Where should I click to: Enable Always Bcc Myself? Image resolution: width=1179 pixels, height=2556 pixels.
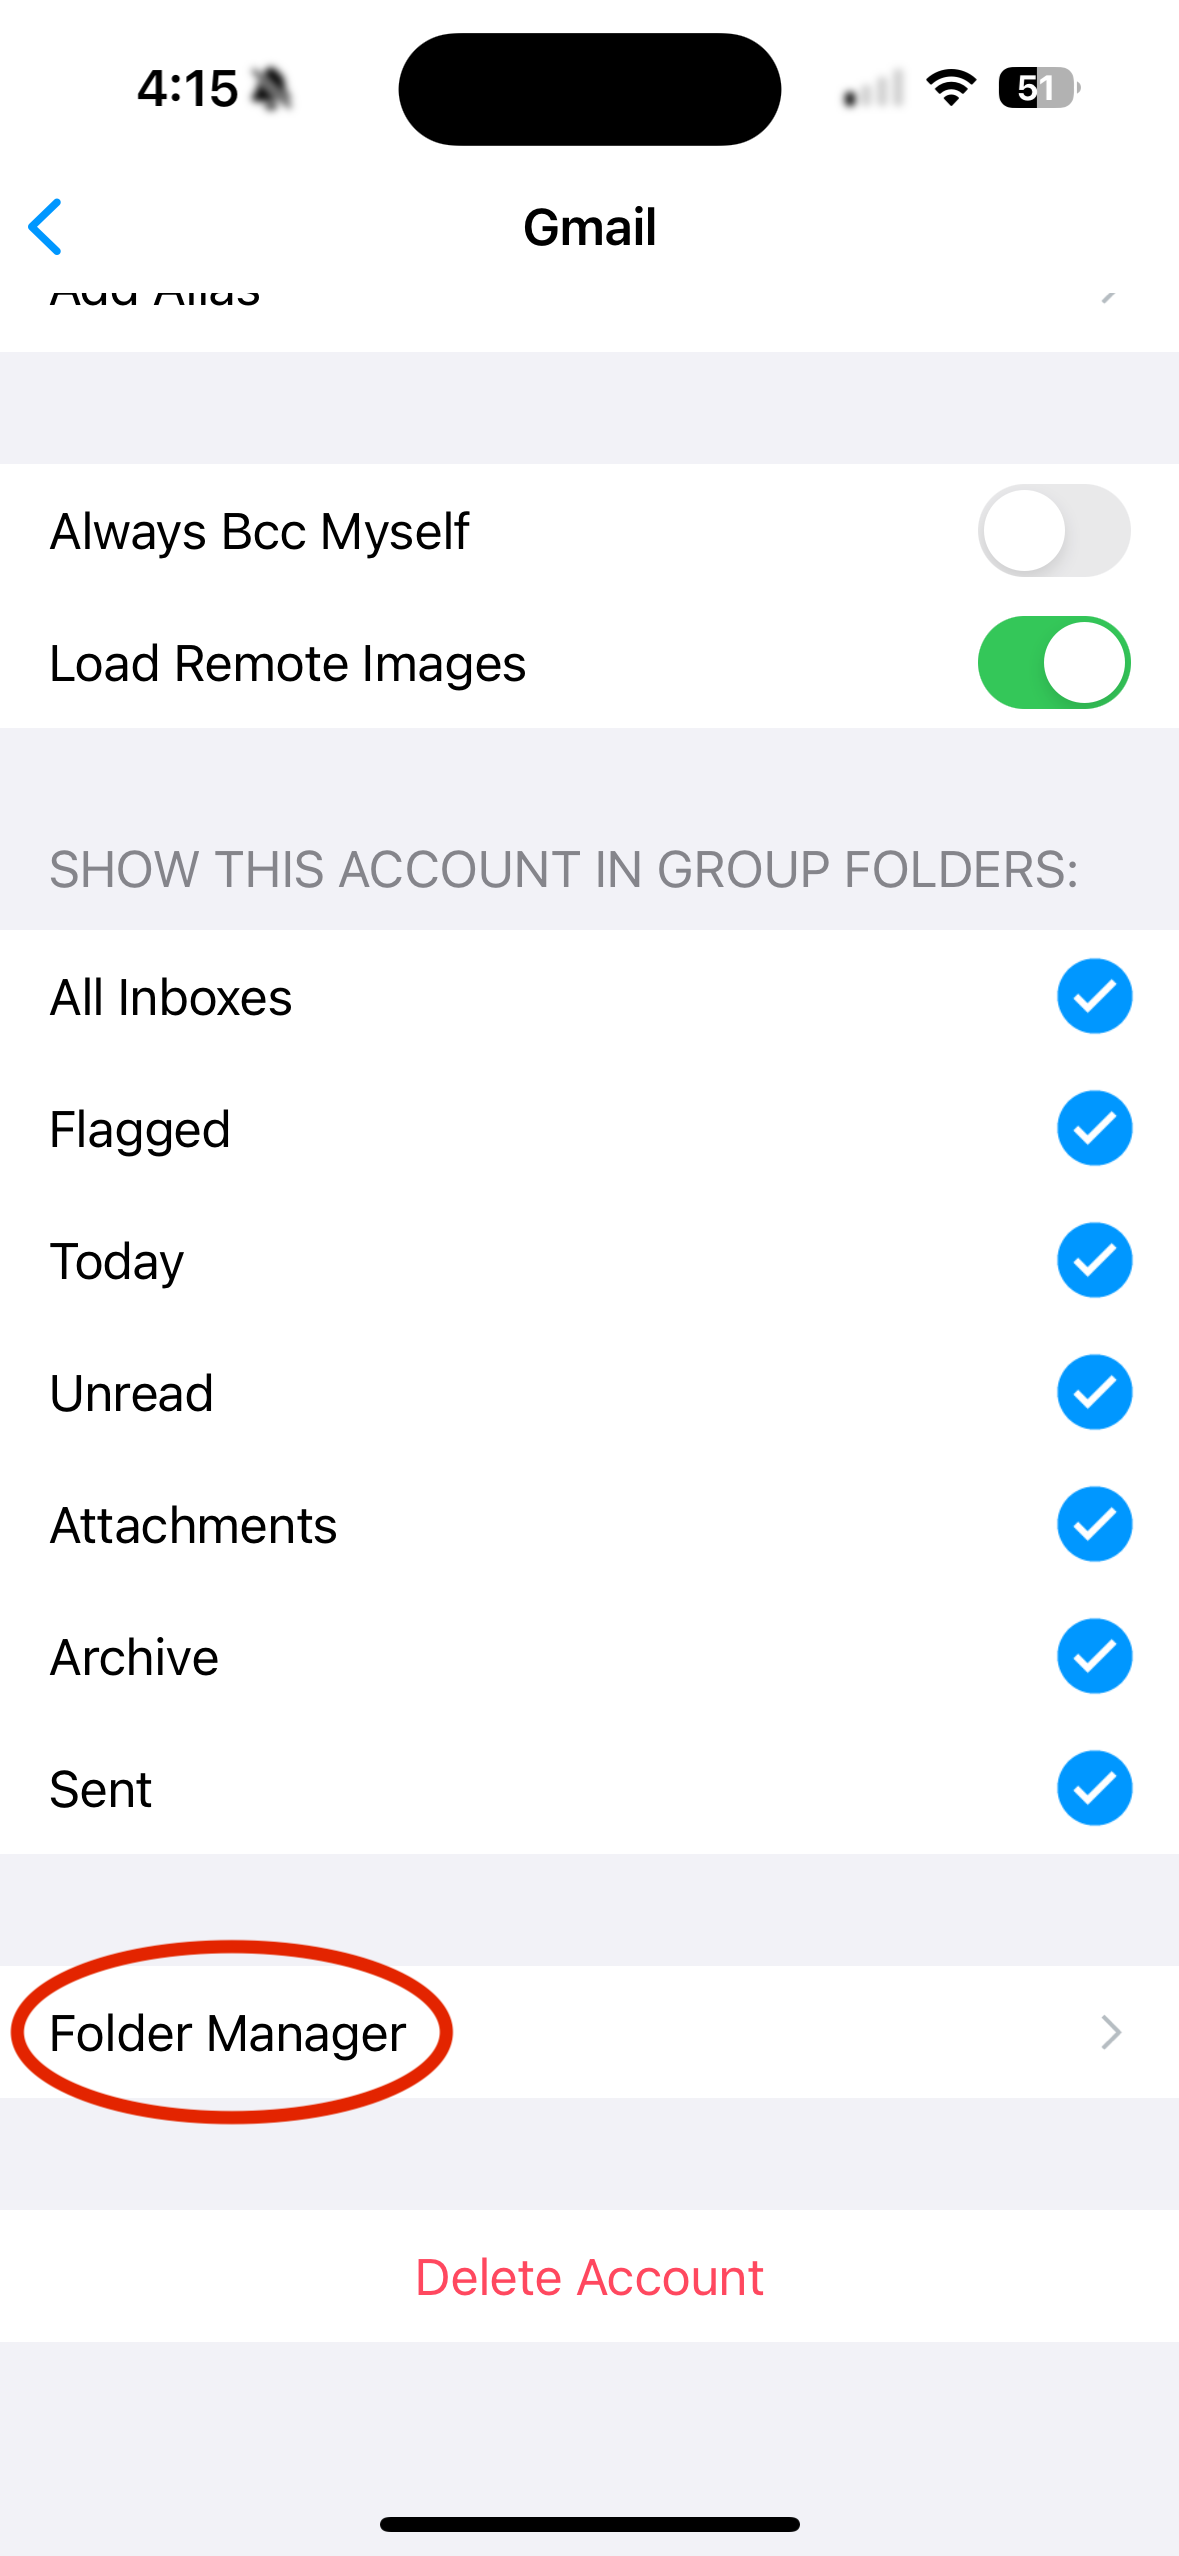coord(1056,531)
